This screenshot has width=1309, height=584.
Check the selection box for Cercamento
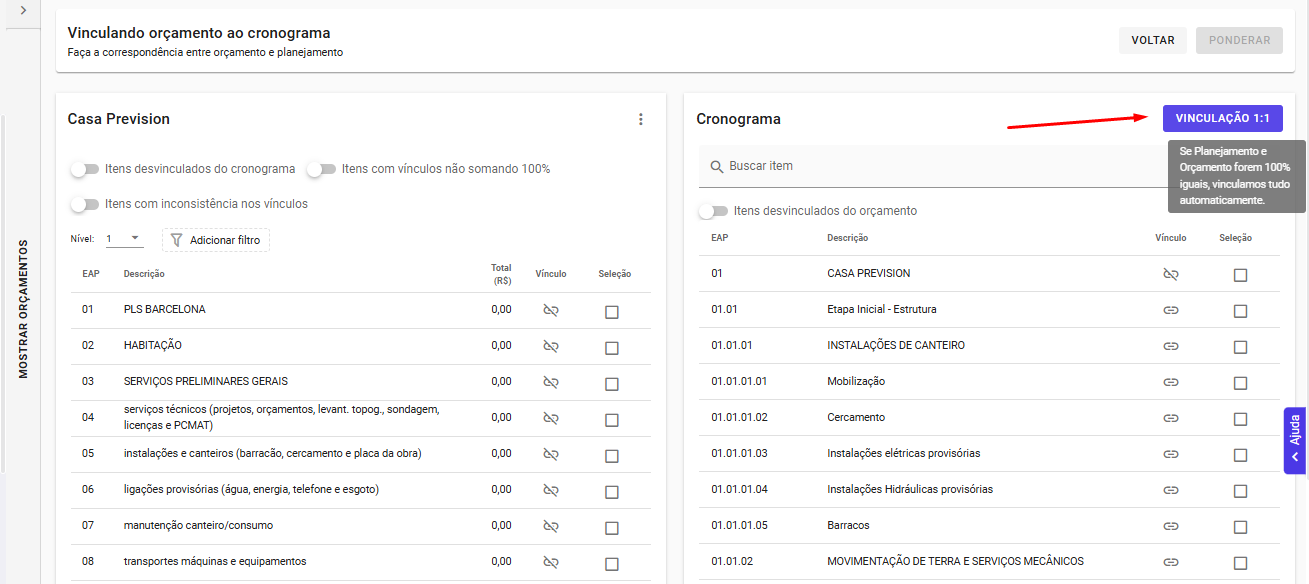pos(1240,419)
